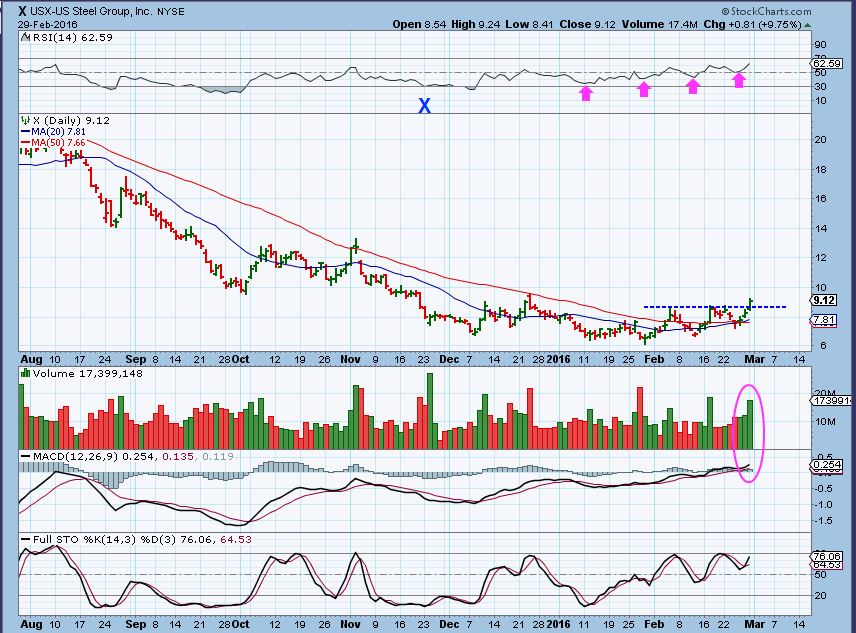Viewport: 856px width, 633px height.
Task: Click the MA(20) 7.81 legend text
Action: click(x=58, y=132)
